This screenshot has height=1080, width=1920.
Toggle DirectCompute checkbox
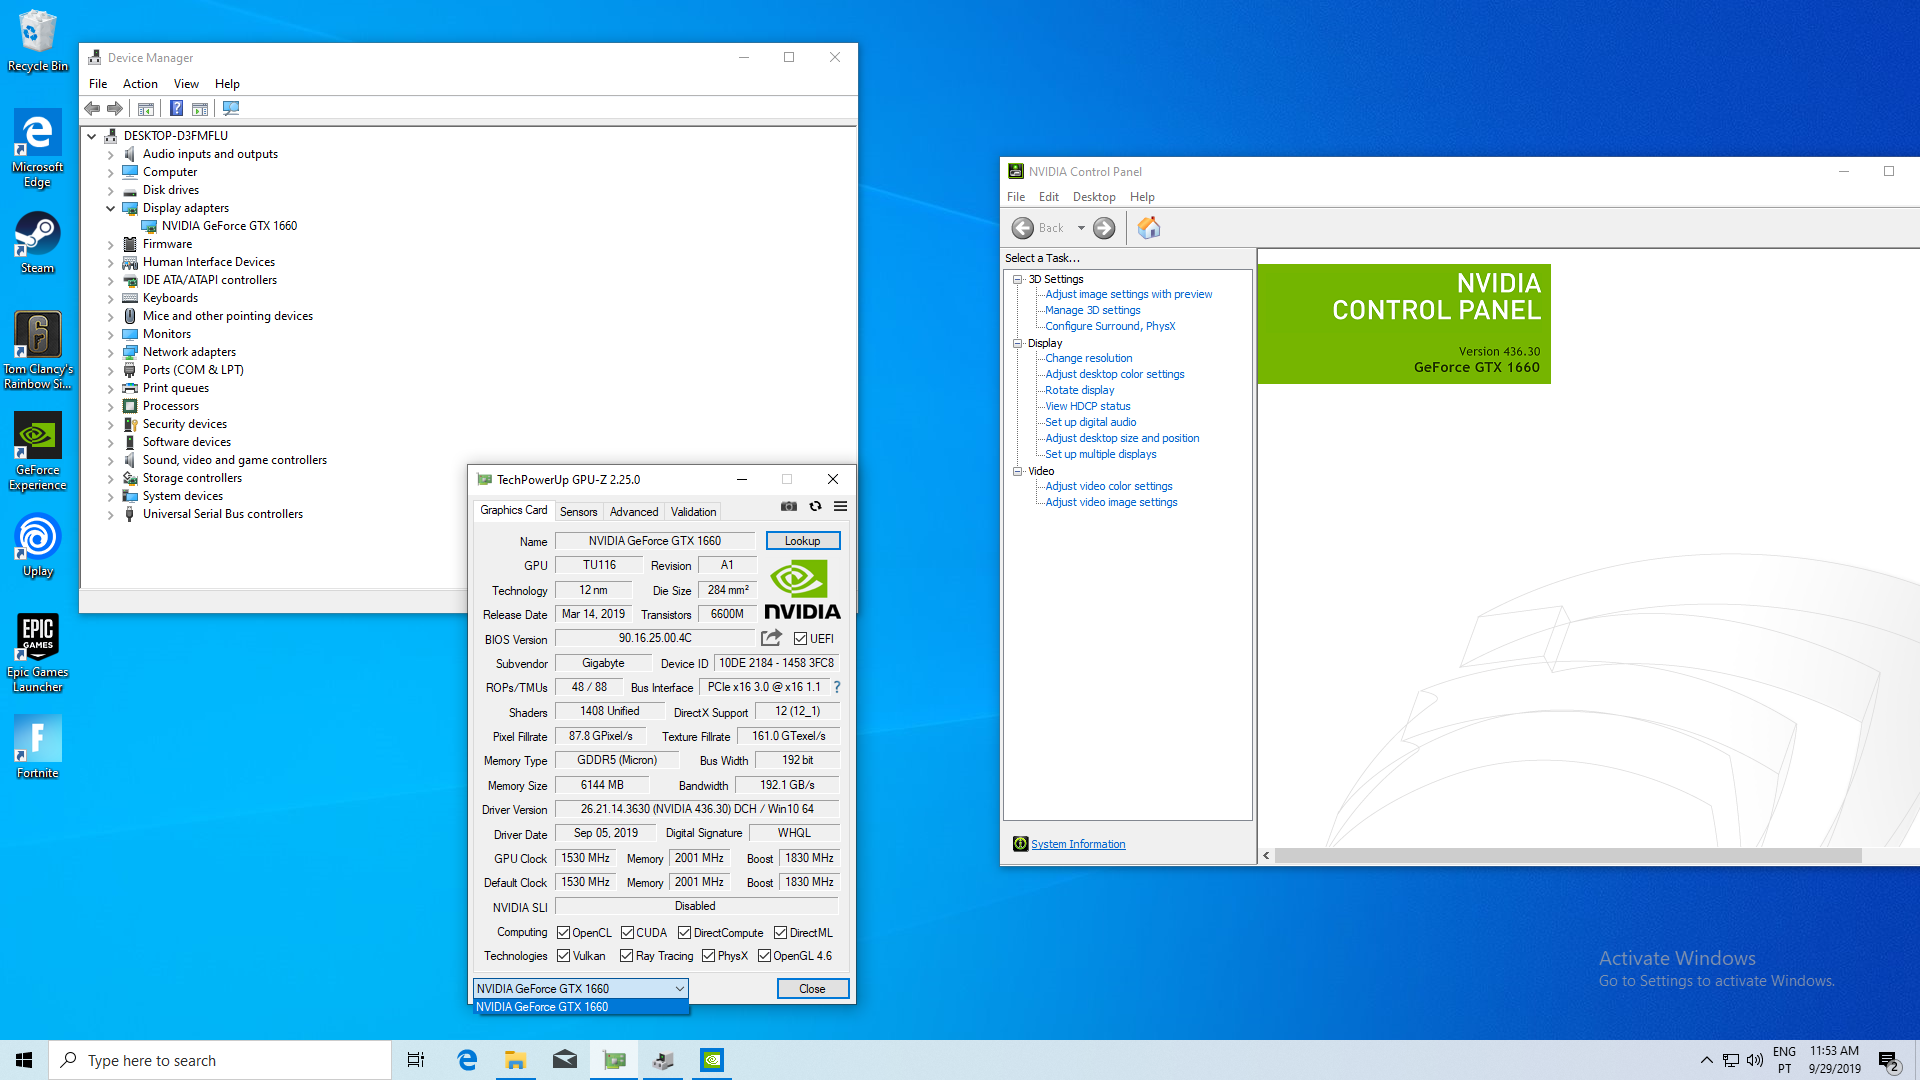(x=684, y=933)
